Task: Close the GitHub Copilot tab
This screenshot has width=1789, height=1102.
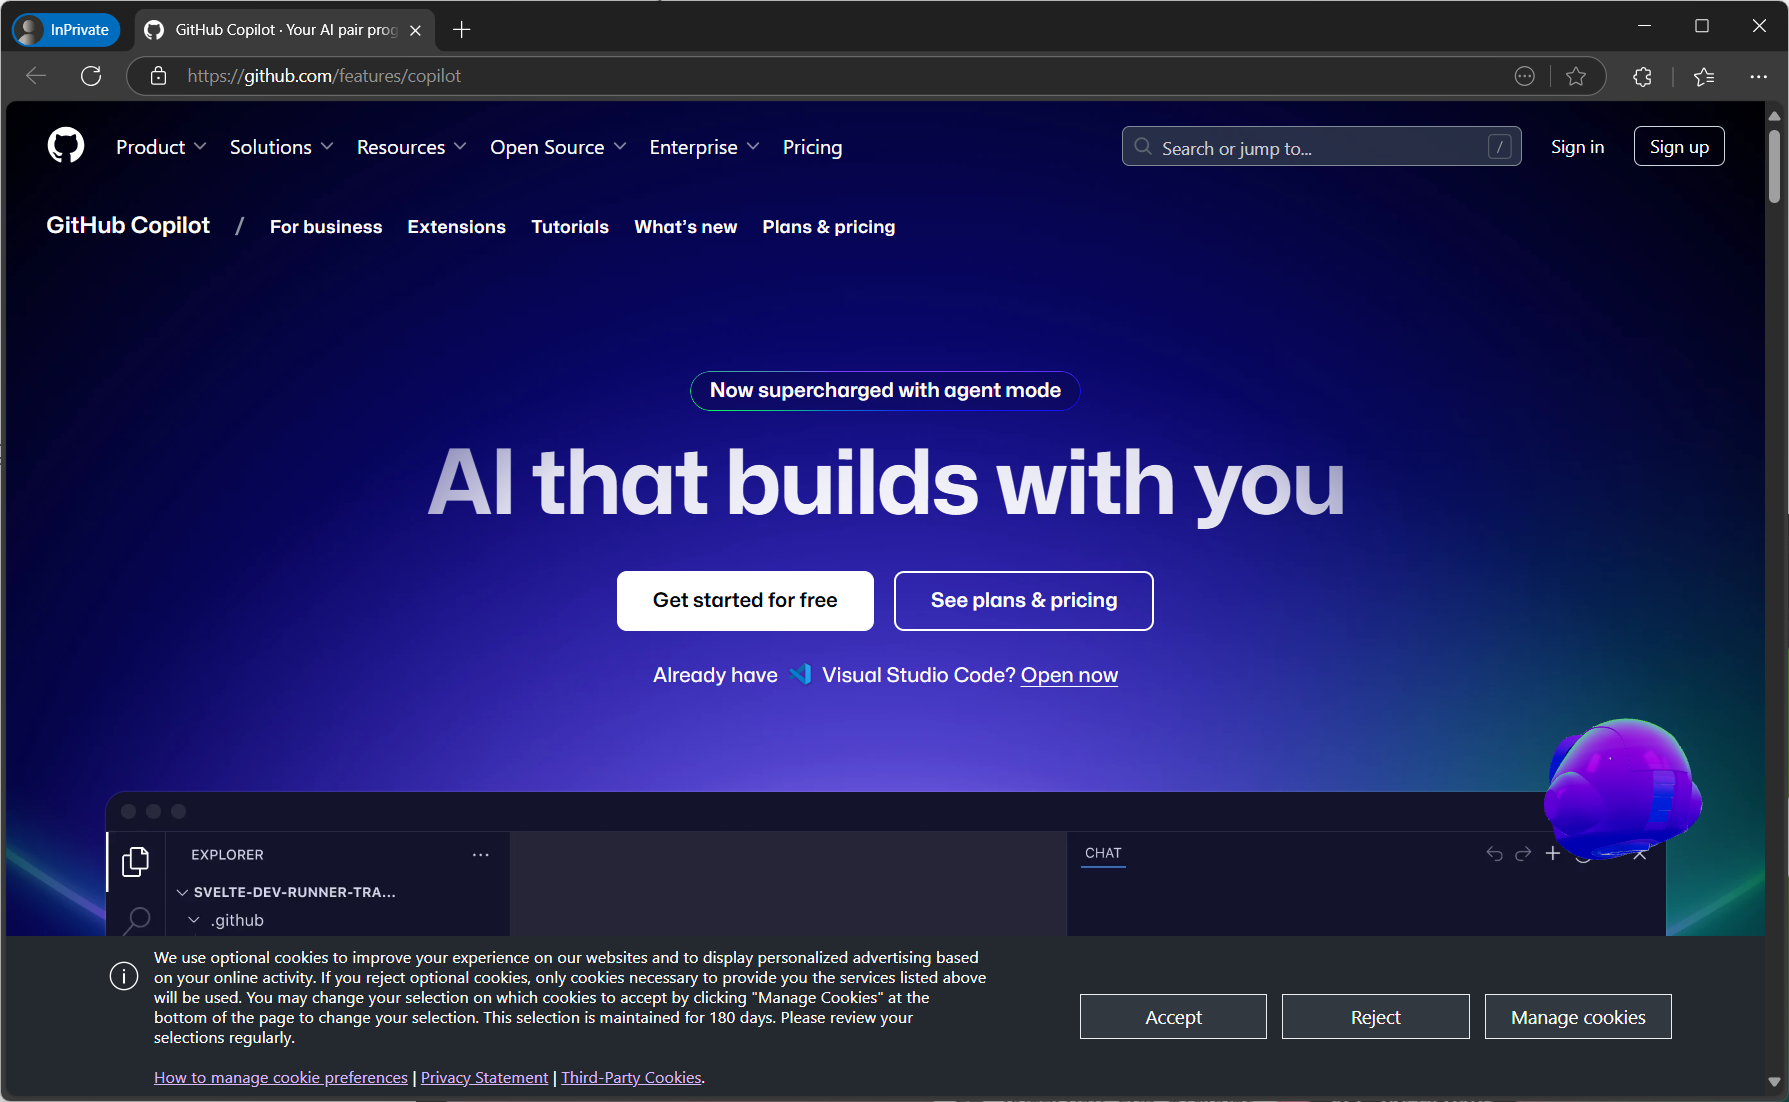Action: [x=416, y=30]
